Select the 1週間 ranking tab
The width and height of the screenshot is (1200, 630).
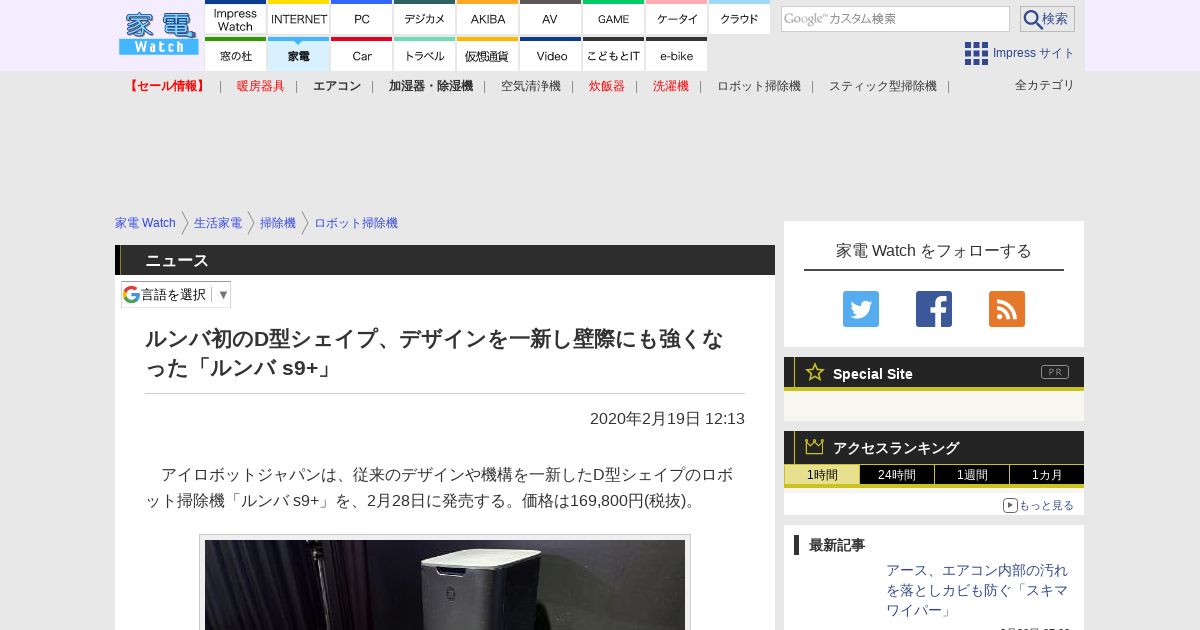[972, 475]
